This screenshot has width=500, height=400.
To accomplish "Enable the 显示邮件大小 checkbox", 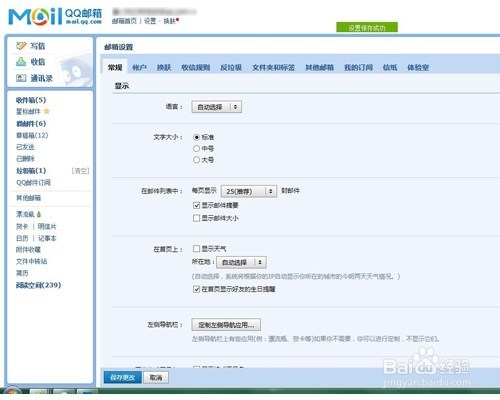I will 196,218.
